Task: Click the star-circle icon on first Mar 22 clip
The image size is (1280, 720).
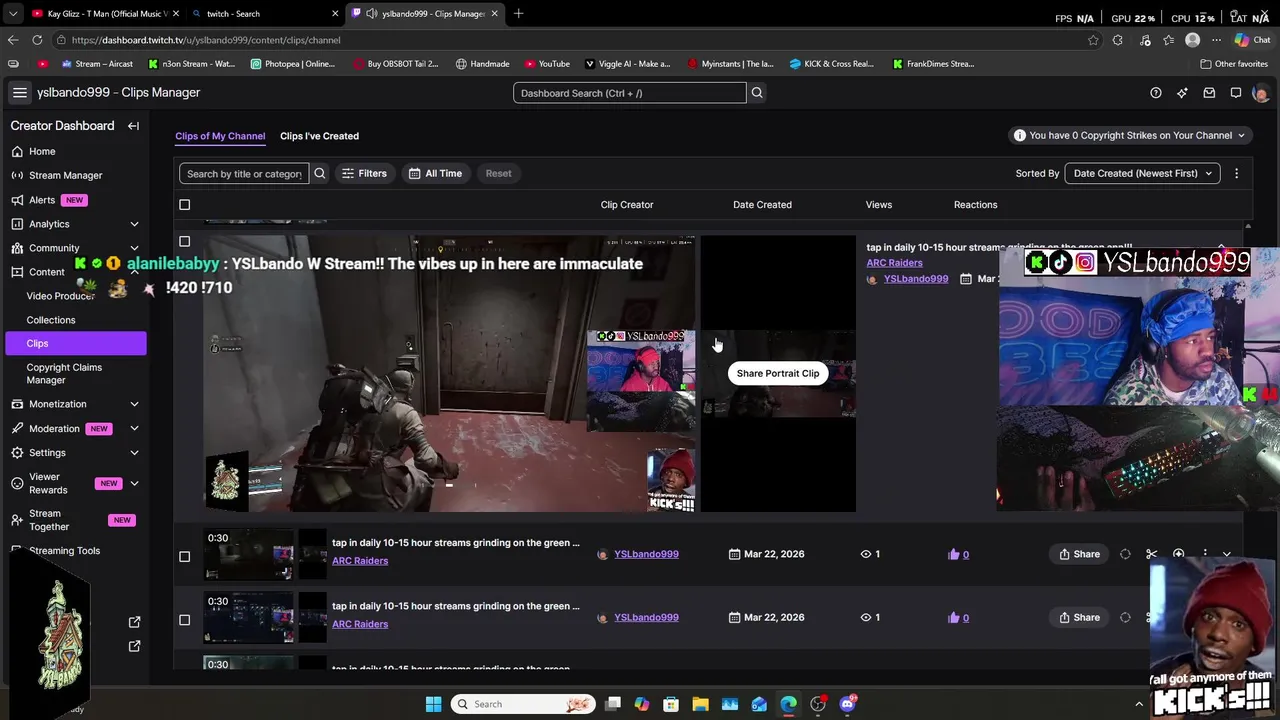Action: point(1178,554)
